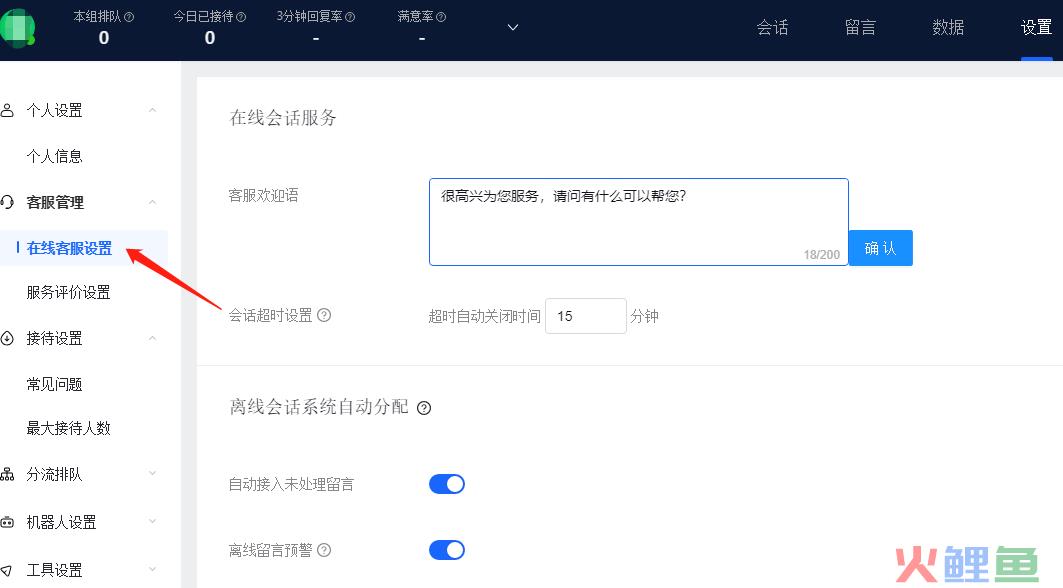Click the help icon next to 离线会话系统自动分配
The image size is (1063, 588).
pyautogui.click(x=424, y=408)
